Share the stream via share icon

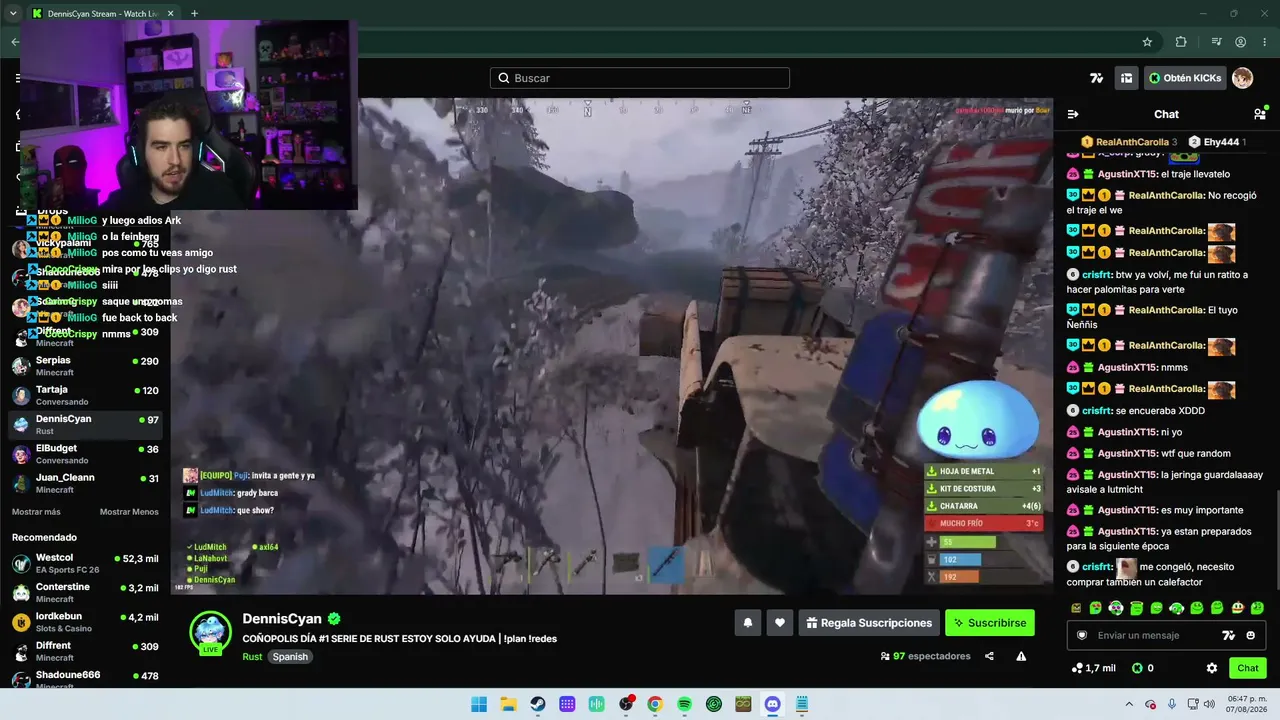point(989,656)
